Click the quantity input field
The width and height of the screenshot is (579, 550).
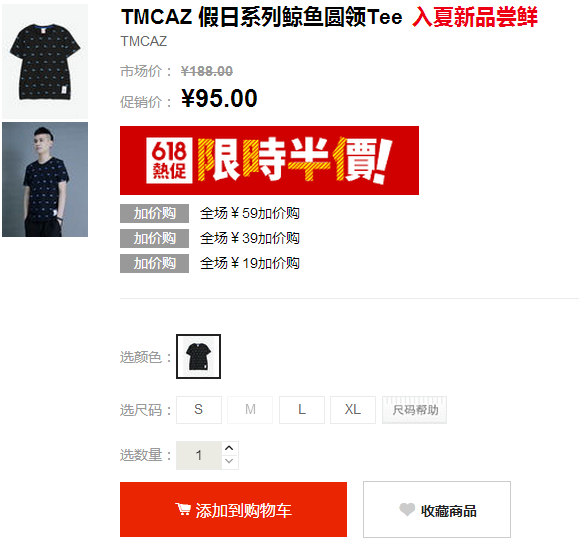tap(199, 455)
